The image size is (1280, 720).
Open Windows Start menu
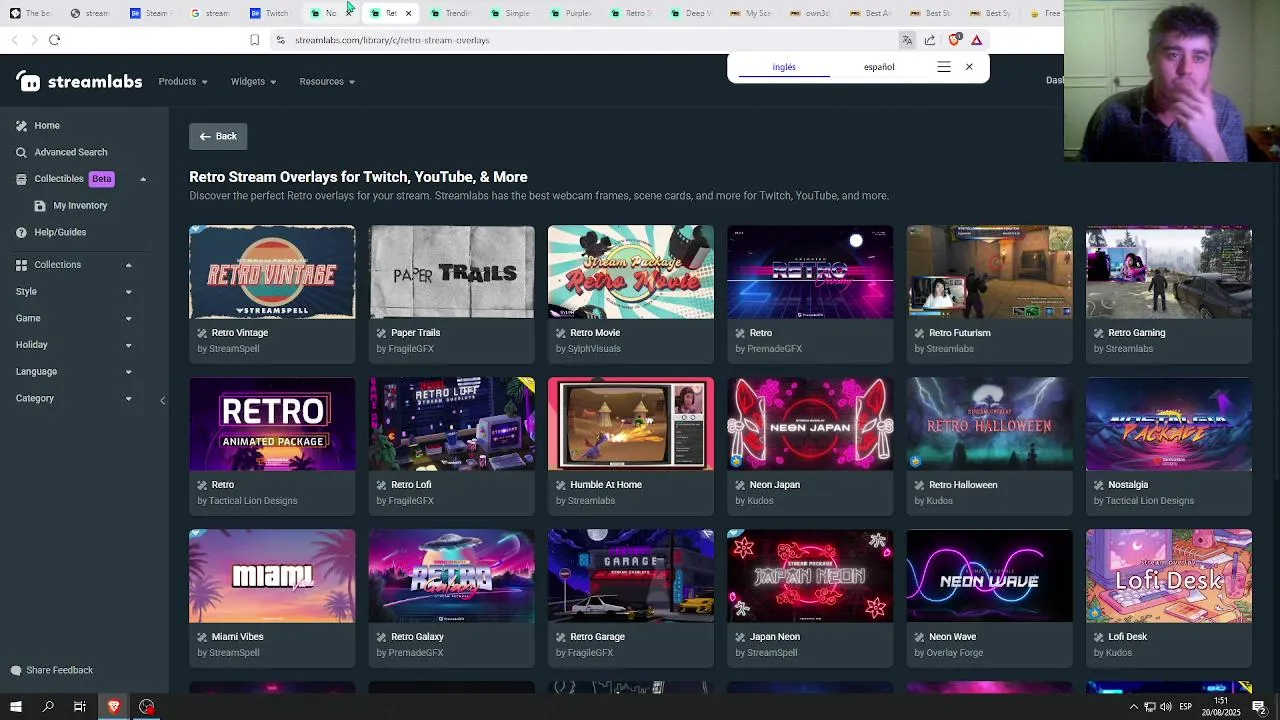click(x=15, y=707)
